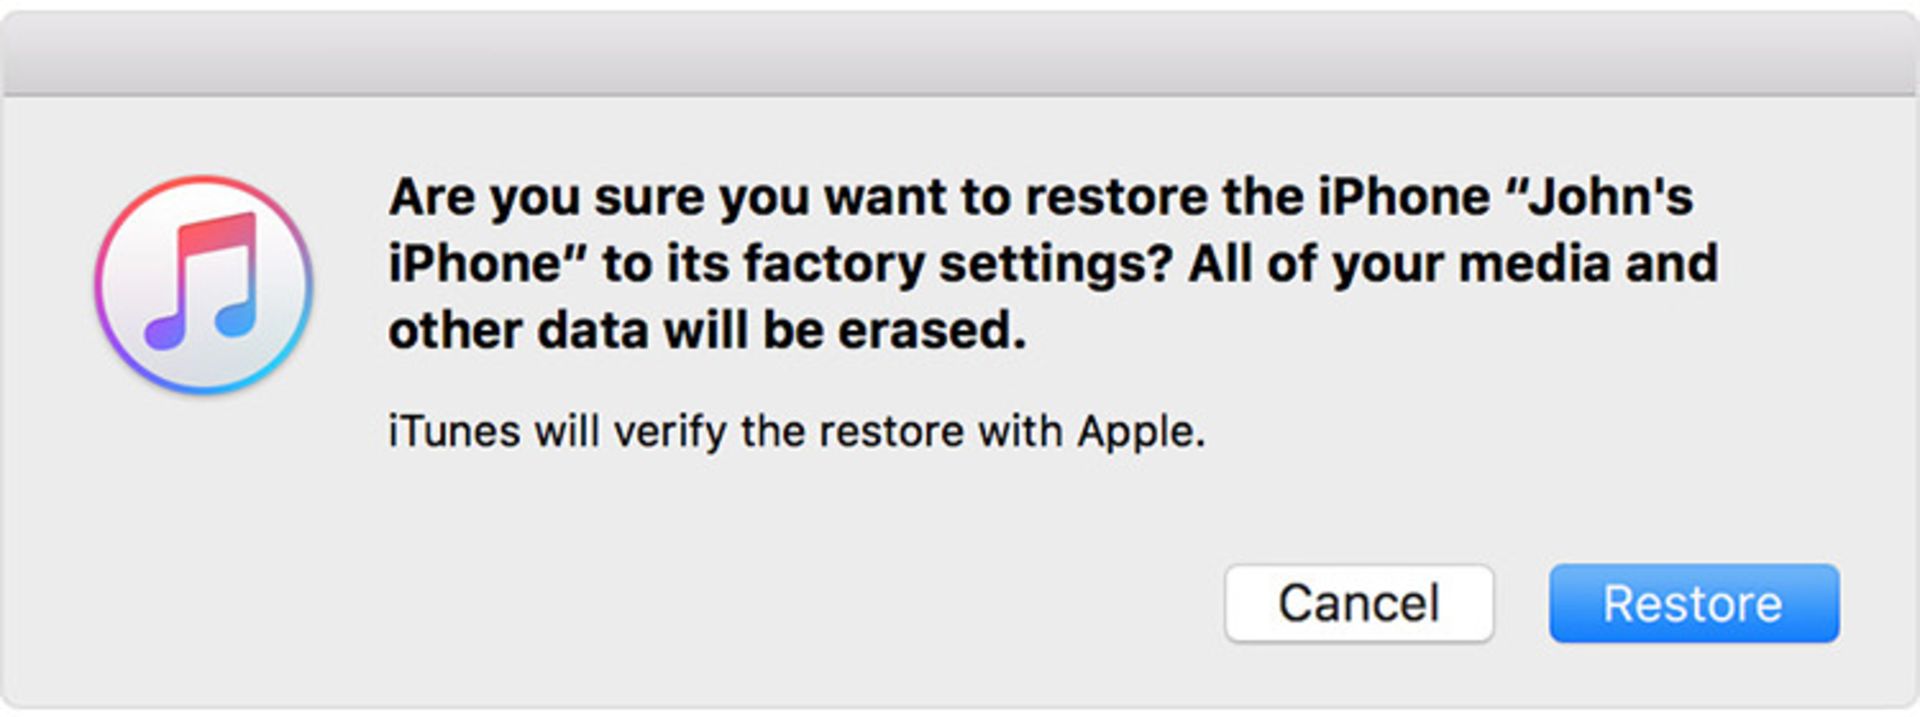The height and width of the screenshot is (717, 1920).
Task: Click the bold word "iPhone" after "restore the"
Action: [1403, 197]
